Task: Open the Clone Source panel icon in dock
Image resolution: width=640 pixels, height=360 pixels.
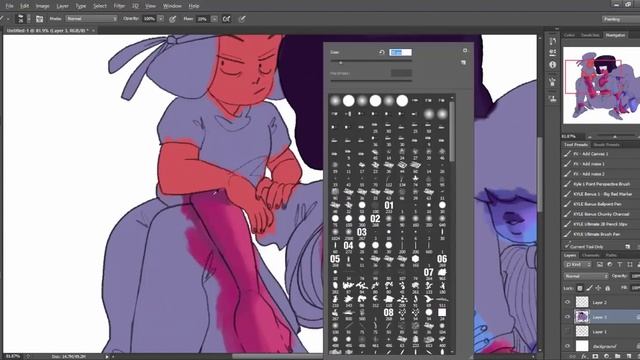Action: (x=553, y=98)
